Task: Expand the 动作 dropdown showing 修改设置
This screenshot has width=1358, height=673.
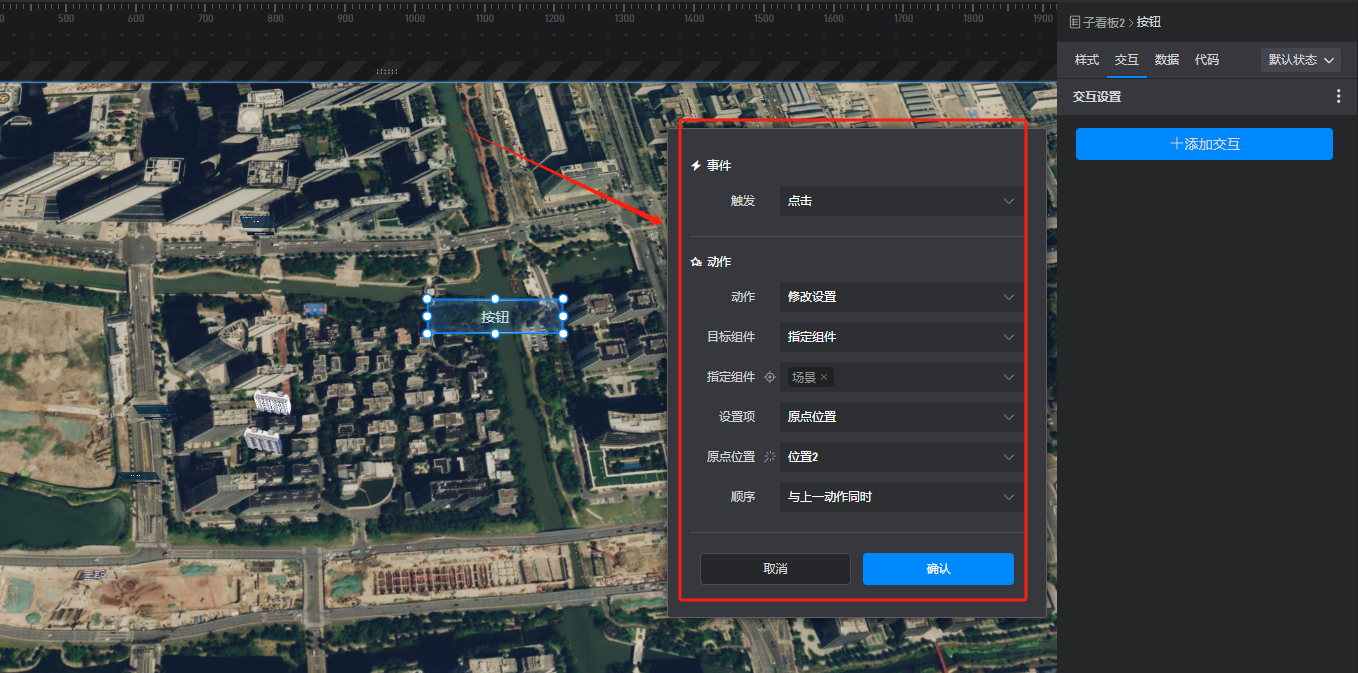Action: point(900,297)
